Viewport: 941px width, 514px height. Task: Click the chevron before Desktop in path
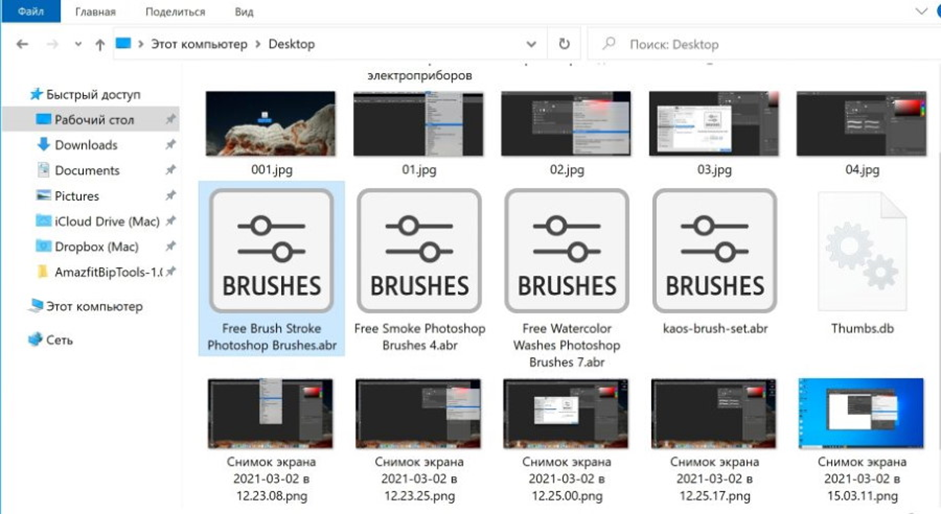point(258,44)
